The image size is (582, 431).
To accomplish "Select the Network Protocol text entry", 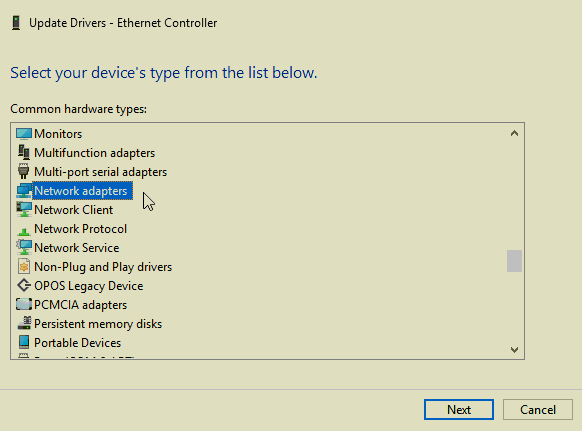I will [81, 229].
